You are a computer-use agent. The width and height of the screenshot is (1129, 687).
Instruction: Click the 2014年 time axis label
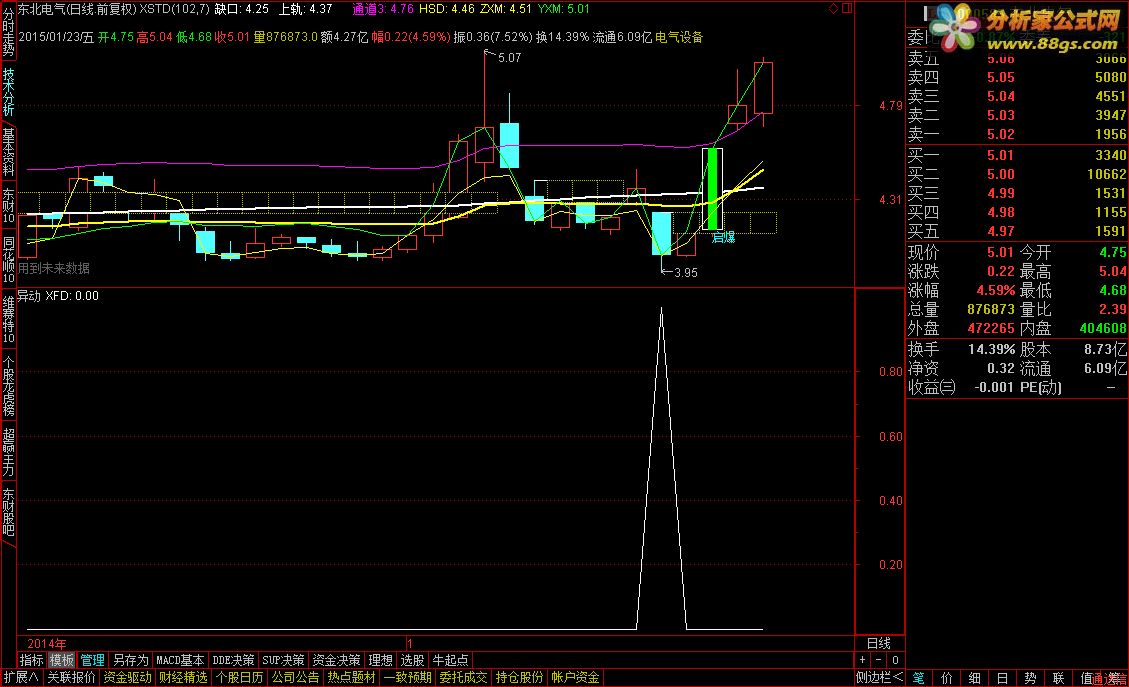point(46,643)
